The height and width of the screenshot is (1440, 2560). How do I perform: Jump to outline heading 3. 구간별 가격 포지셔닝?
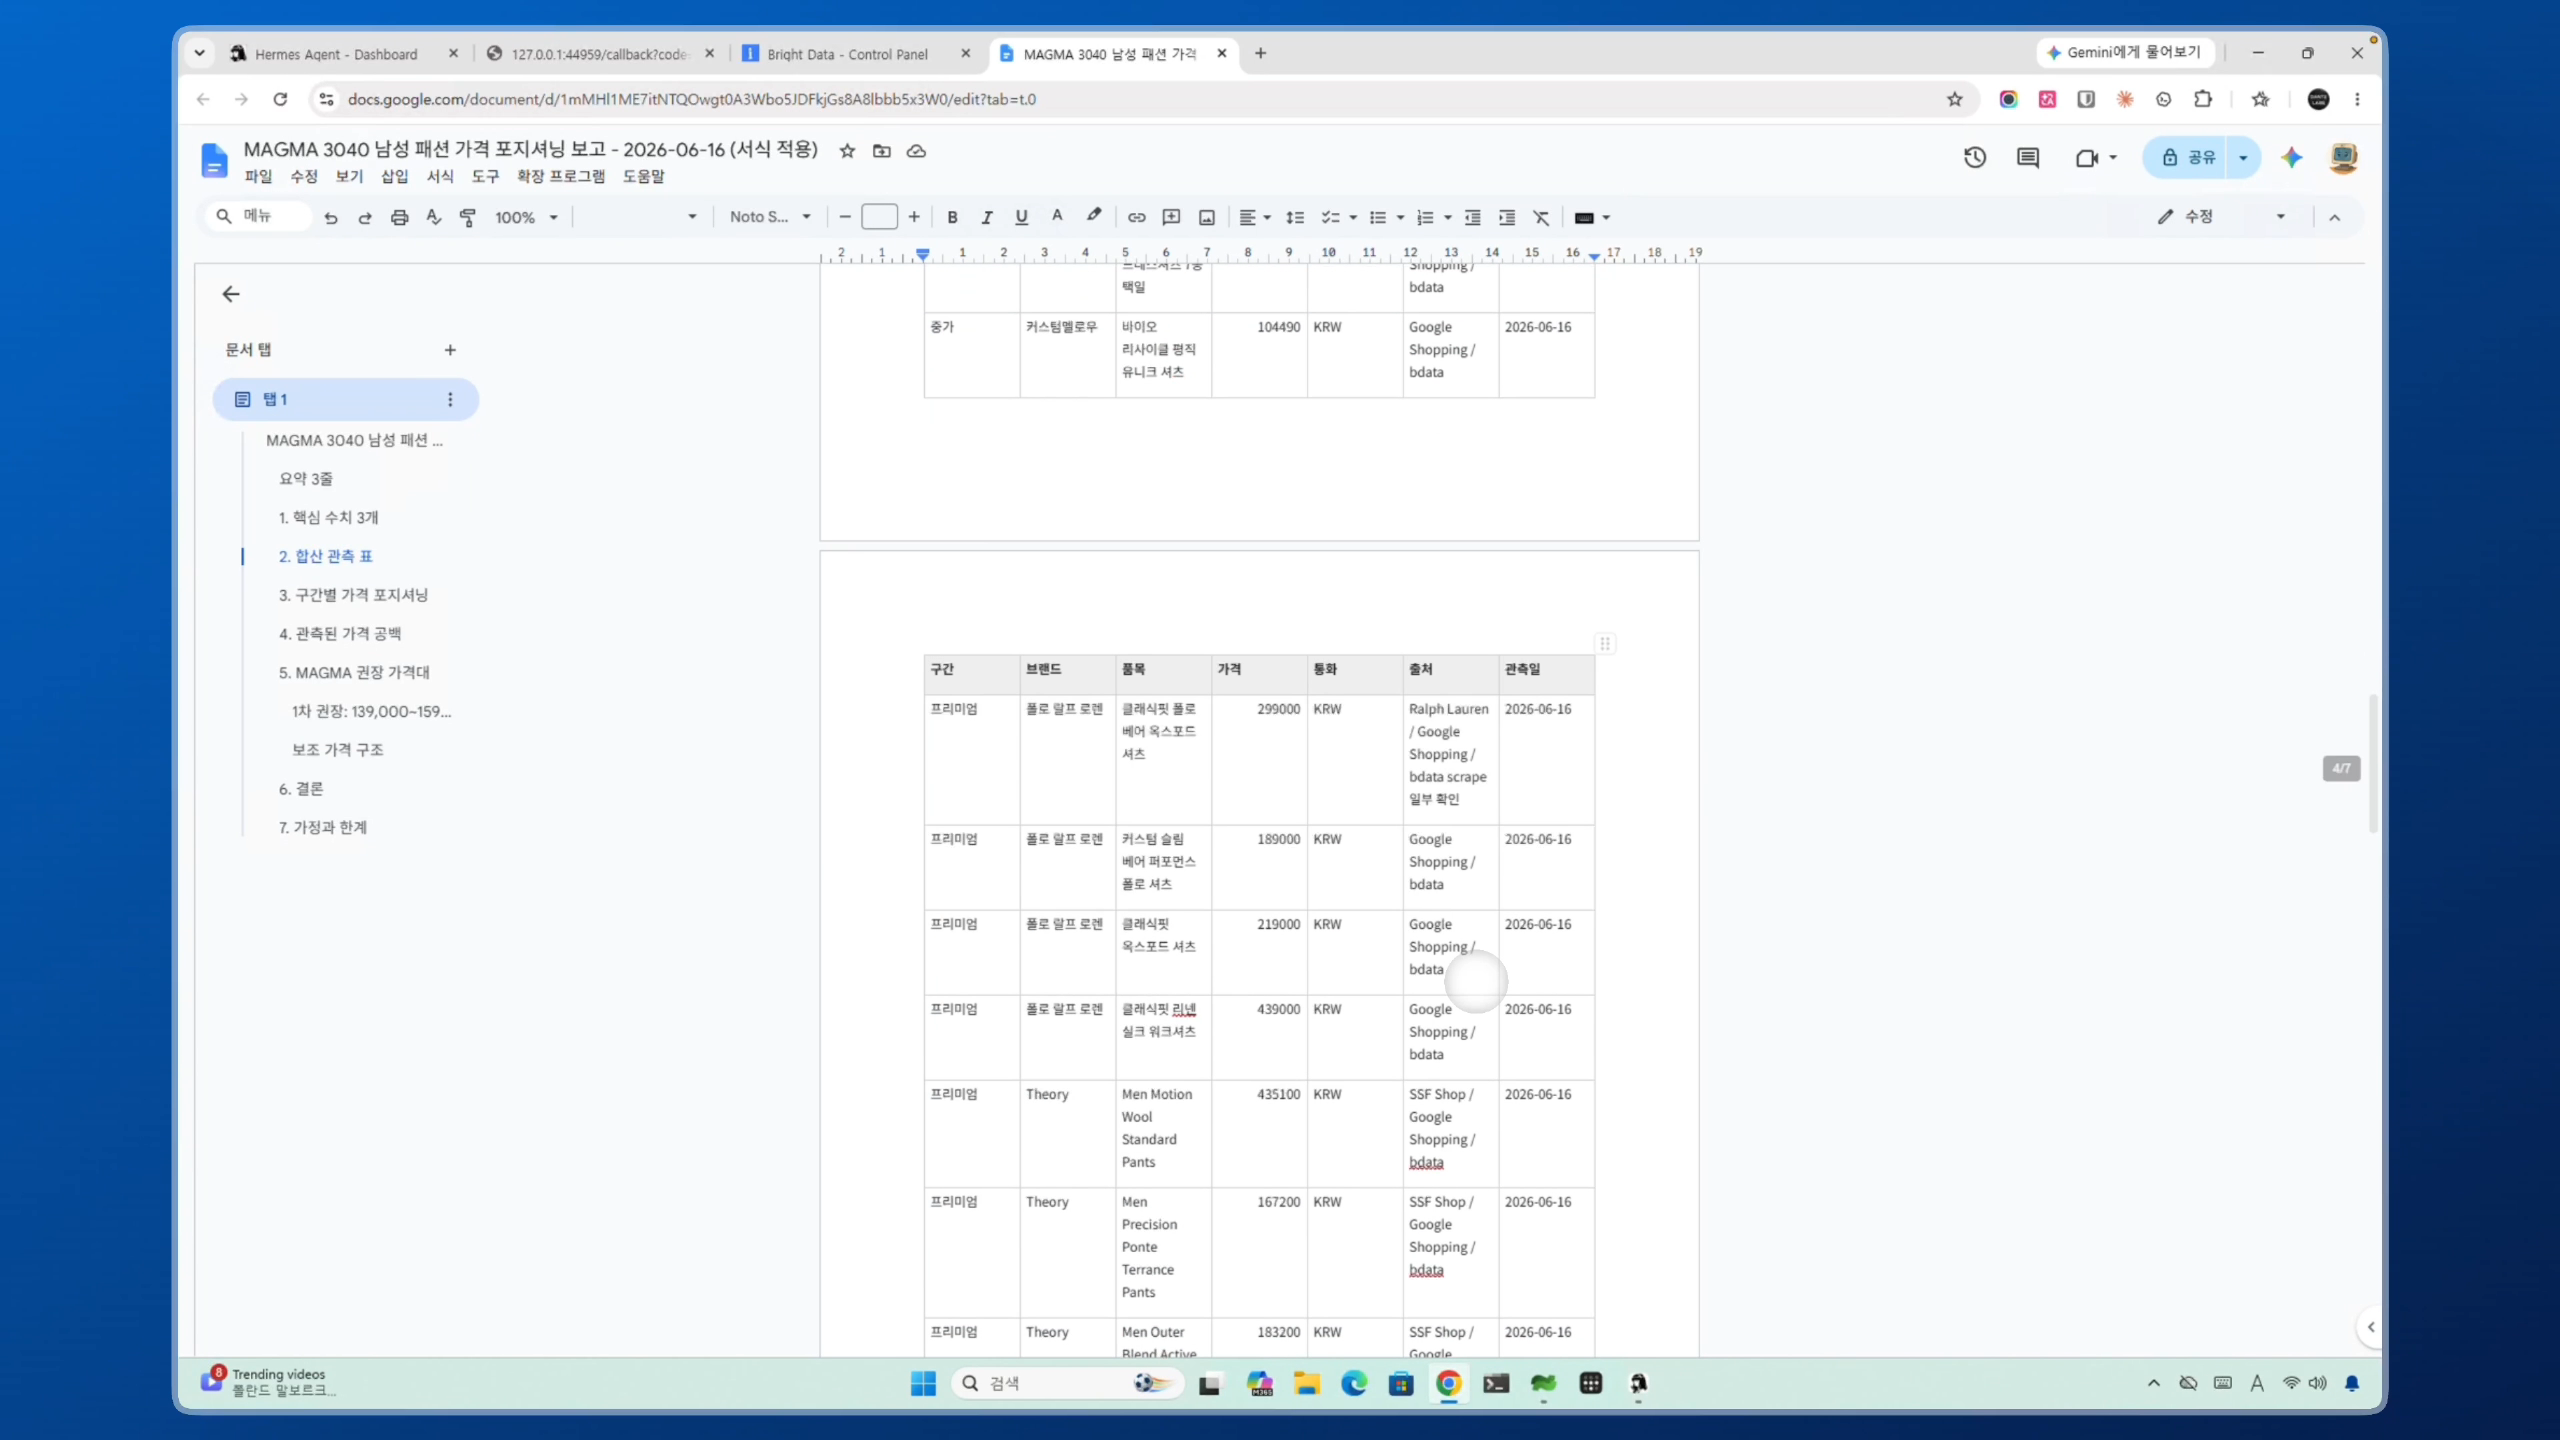click(x=353, y=595)
